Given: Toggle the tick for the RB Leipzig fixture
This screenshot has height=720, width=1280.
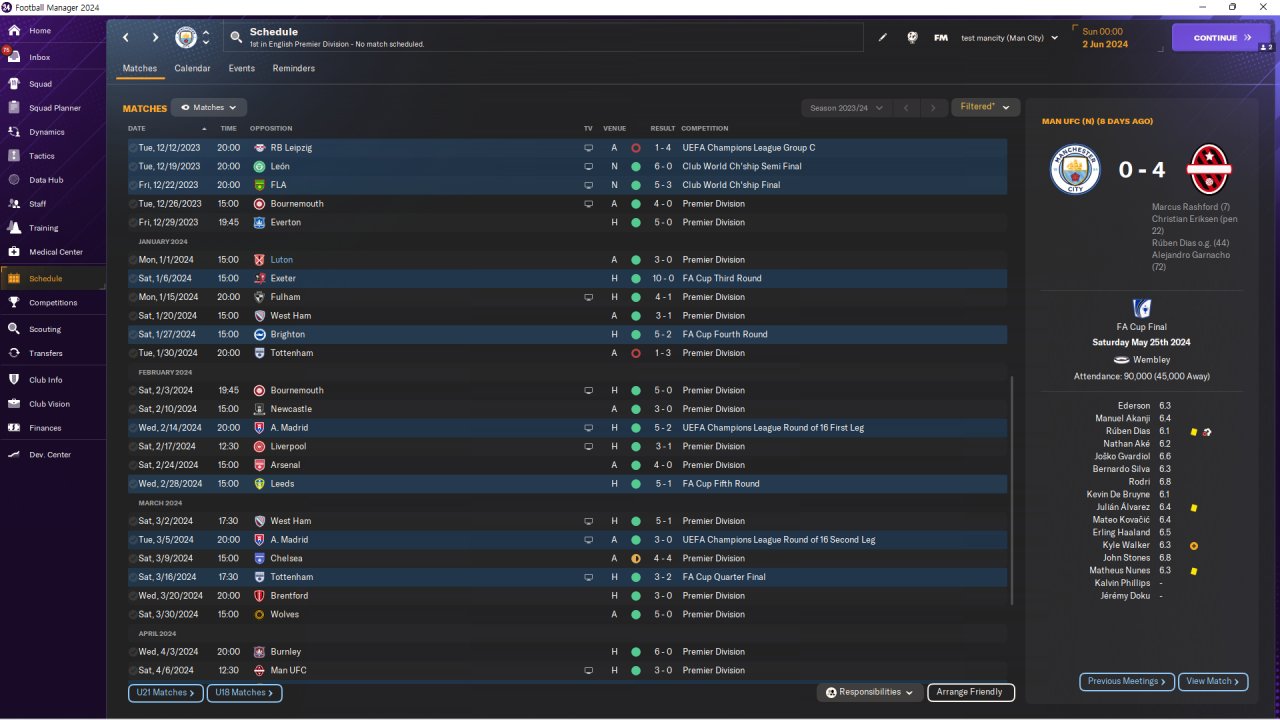Looking at the screenshot, I should 133,148.
